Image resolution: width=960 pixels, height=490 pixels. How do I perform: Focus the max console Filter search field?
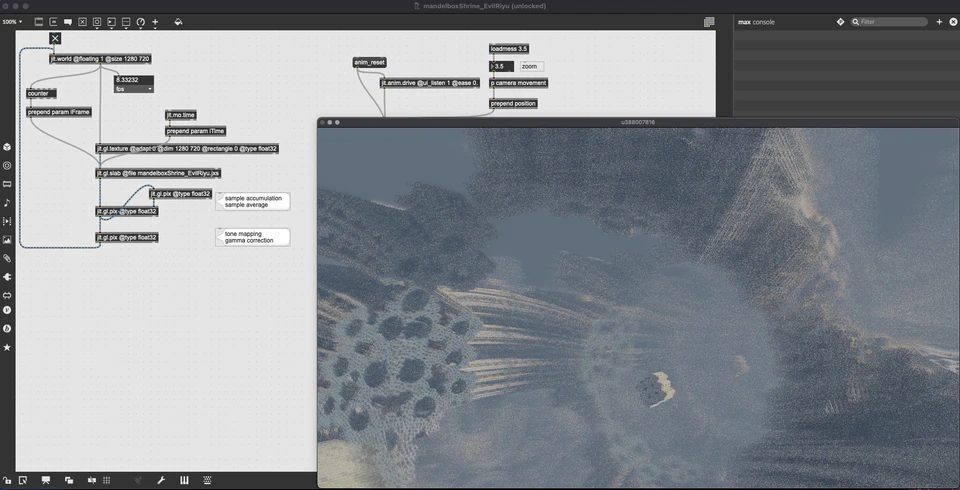889,22
